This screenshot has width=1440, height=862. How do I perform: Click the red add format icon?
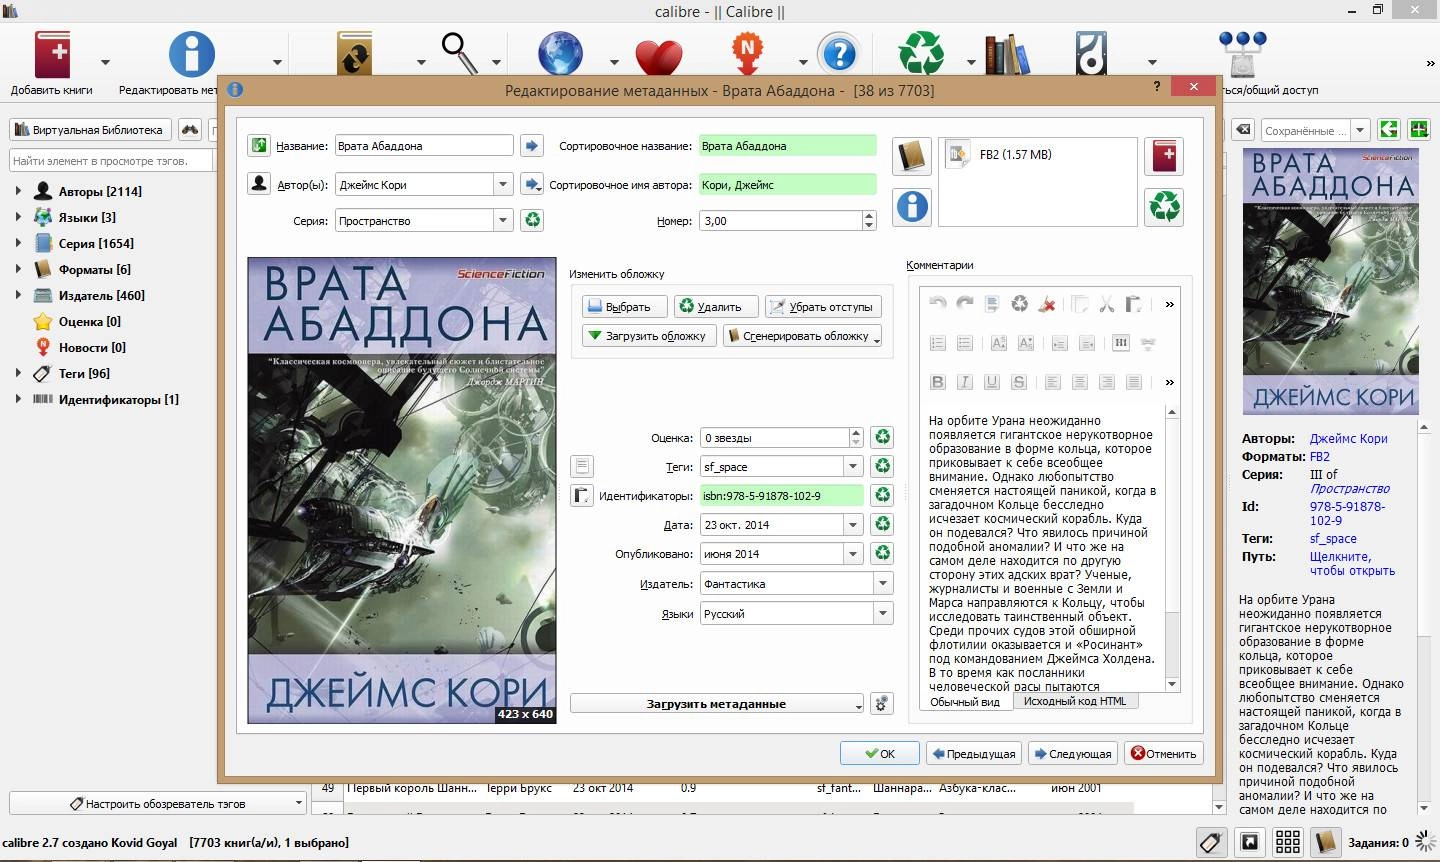click(1164, 156)
